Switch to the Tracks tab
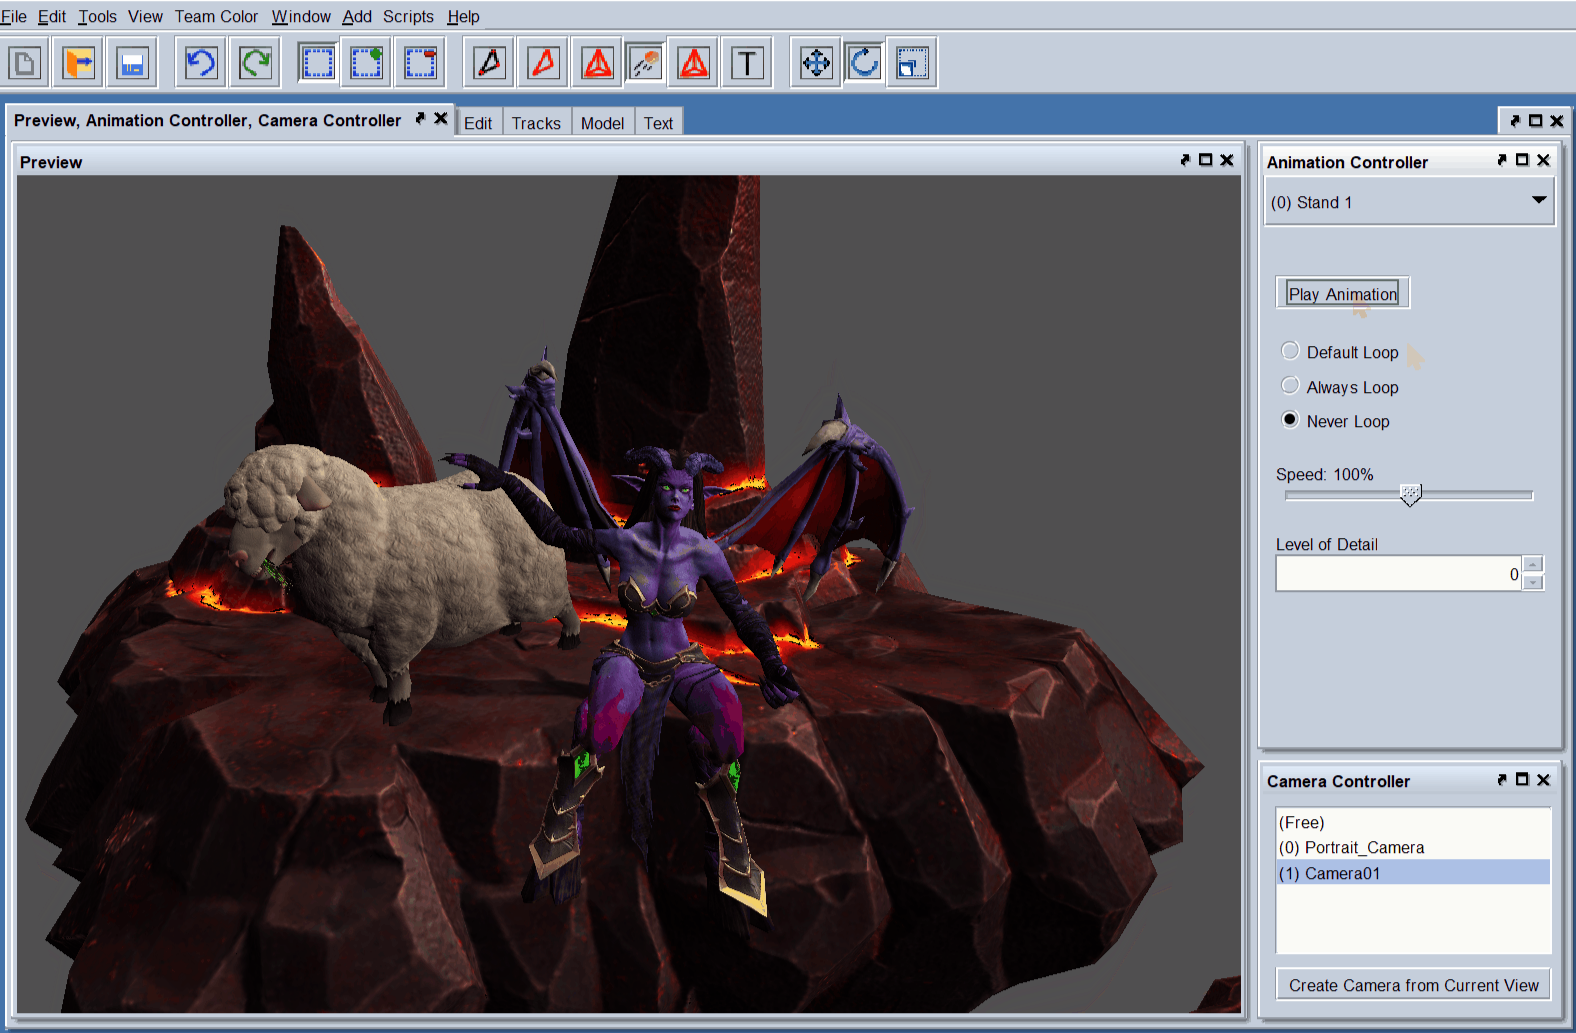The height and width of the screenshot is (1033, 1576). [x=536, y=123]
